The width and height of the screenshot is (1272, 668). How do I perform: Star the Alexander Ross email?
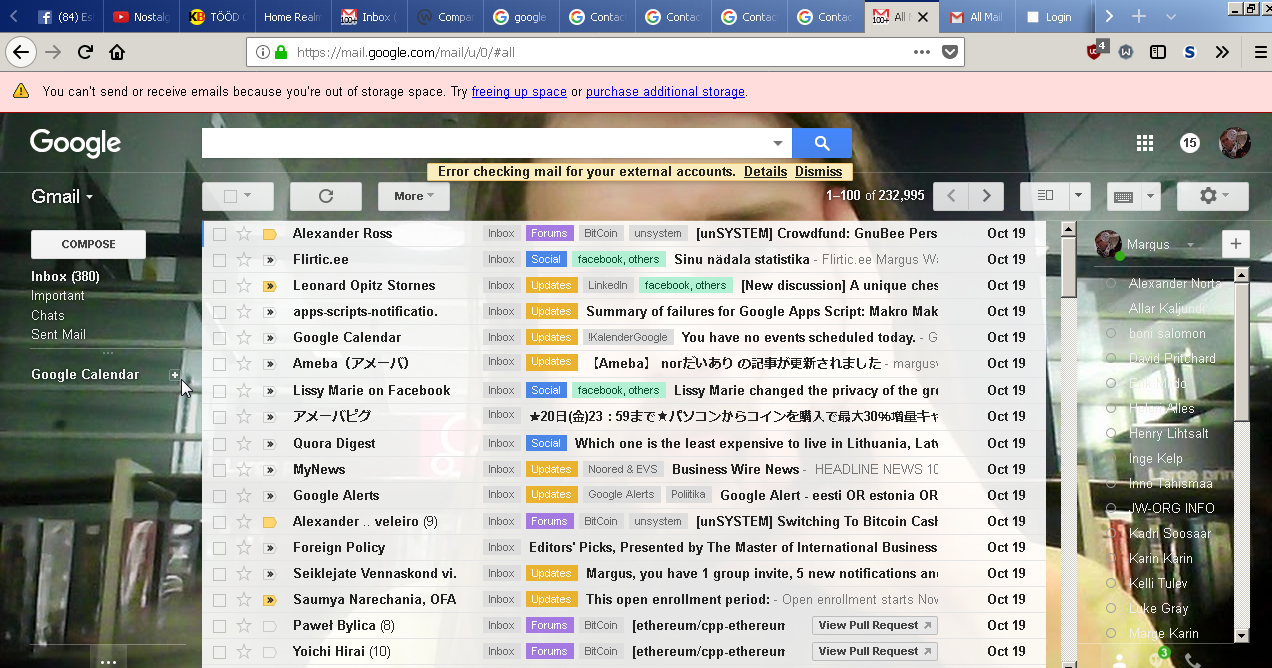pyautogui.click(x=244, y=234)
